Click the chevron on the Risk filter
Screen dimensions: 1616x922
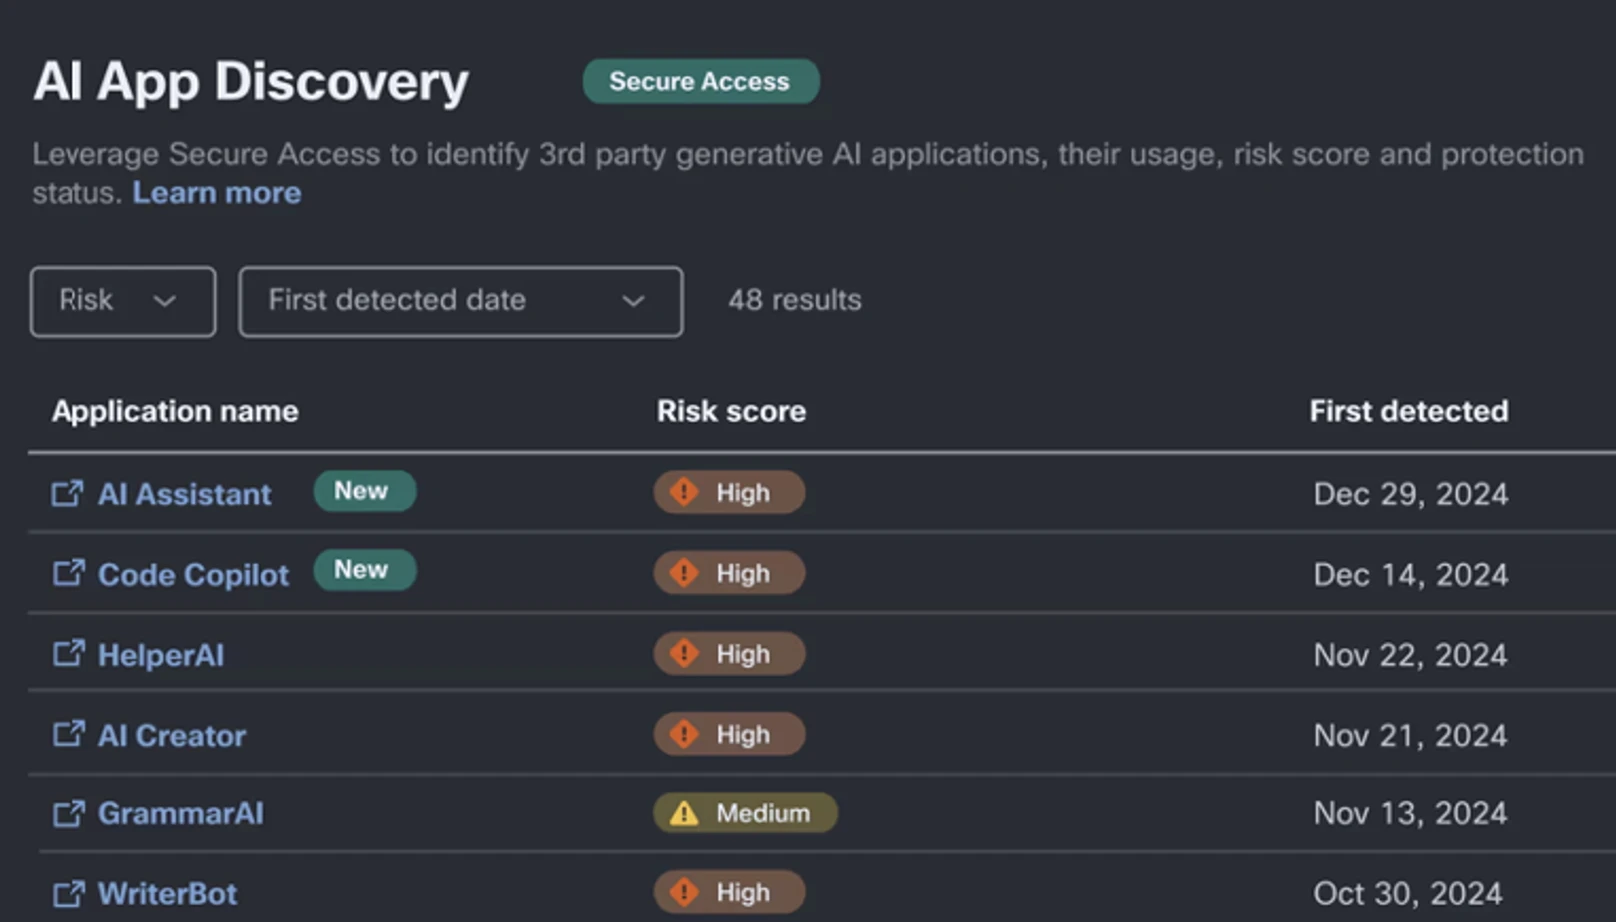(x=166, y=301)
